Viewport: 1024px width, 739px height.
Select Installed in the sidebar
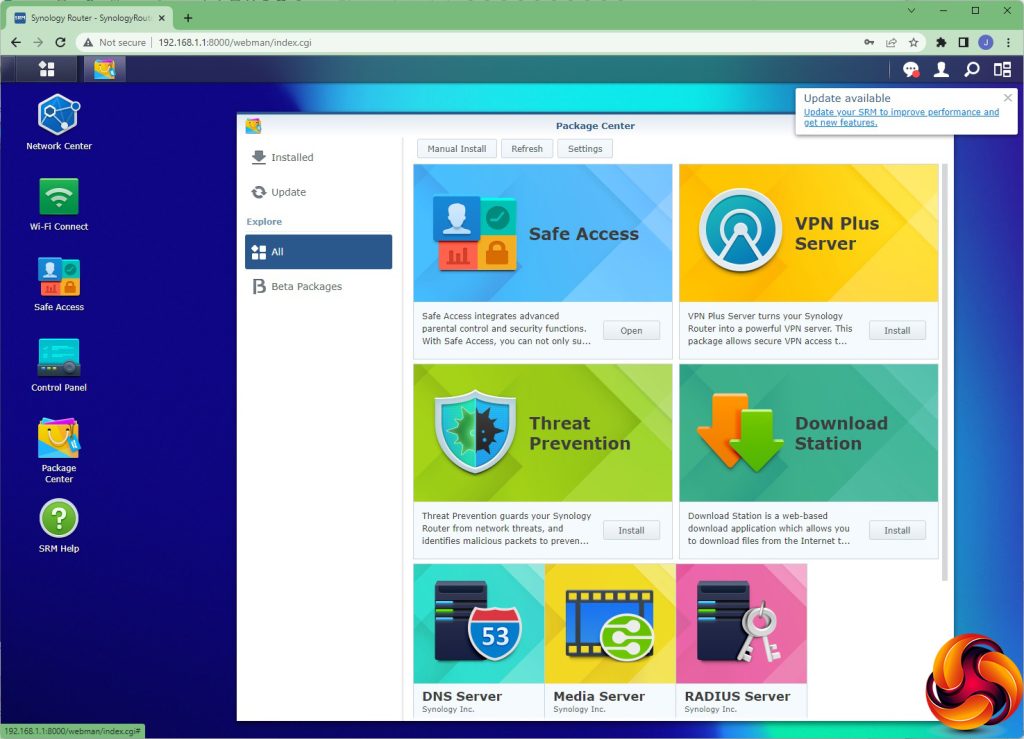[318, 157]
